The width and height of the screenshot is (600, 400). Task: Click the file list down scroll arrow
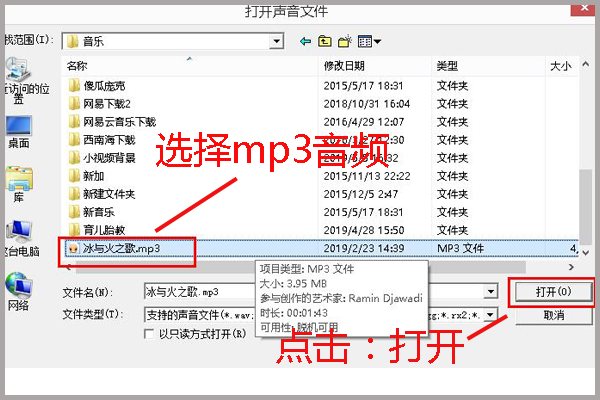585,253
